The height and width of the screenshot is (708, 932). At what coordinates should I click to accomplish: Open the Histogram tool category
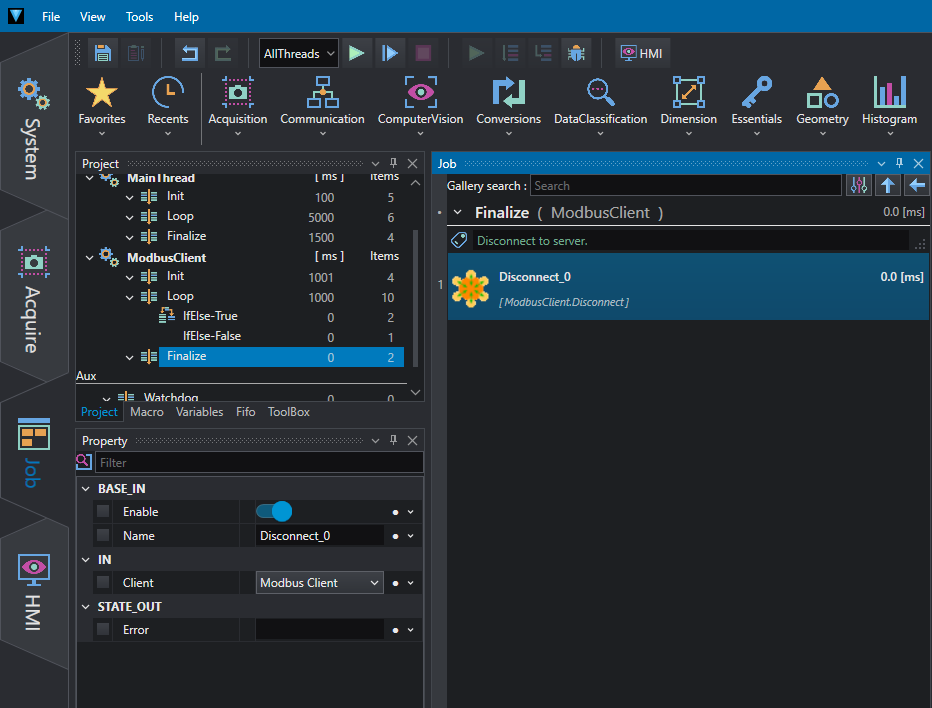coord(889,105)
